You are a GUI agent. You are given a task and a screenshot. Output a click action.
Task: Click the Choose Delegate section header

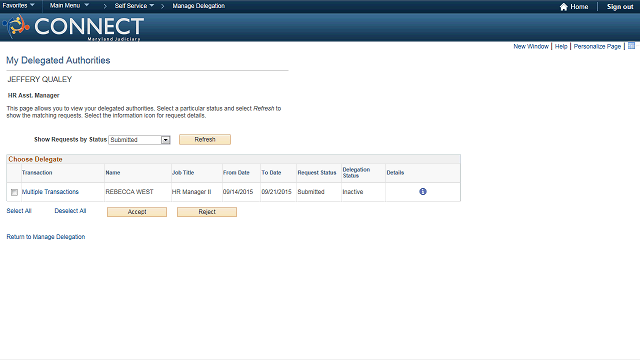(x=36, y=159)
